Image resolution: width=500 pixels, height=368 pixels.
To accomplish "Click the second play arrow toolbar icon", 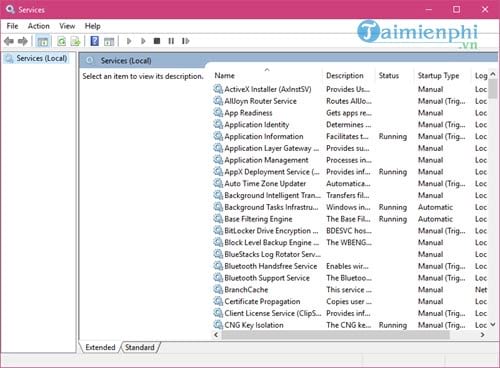I will coord(143,41).
